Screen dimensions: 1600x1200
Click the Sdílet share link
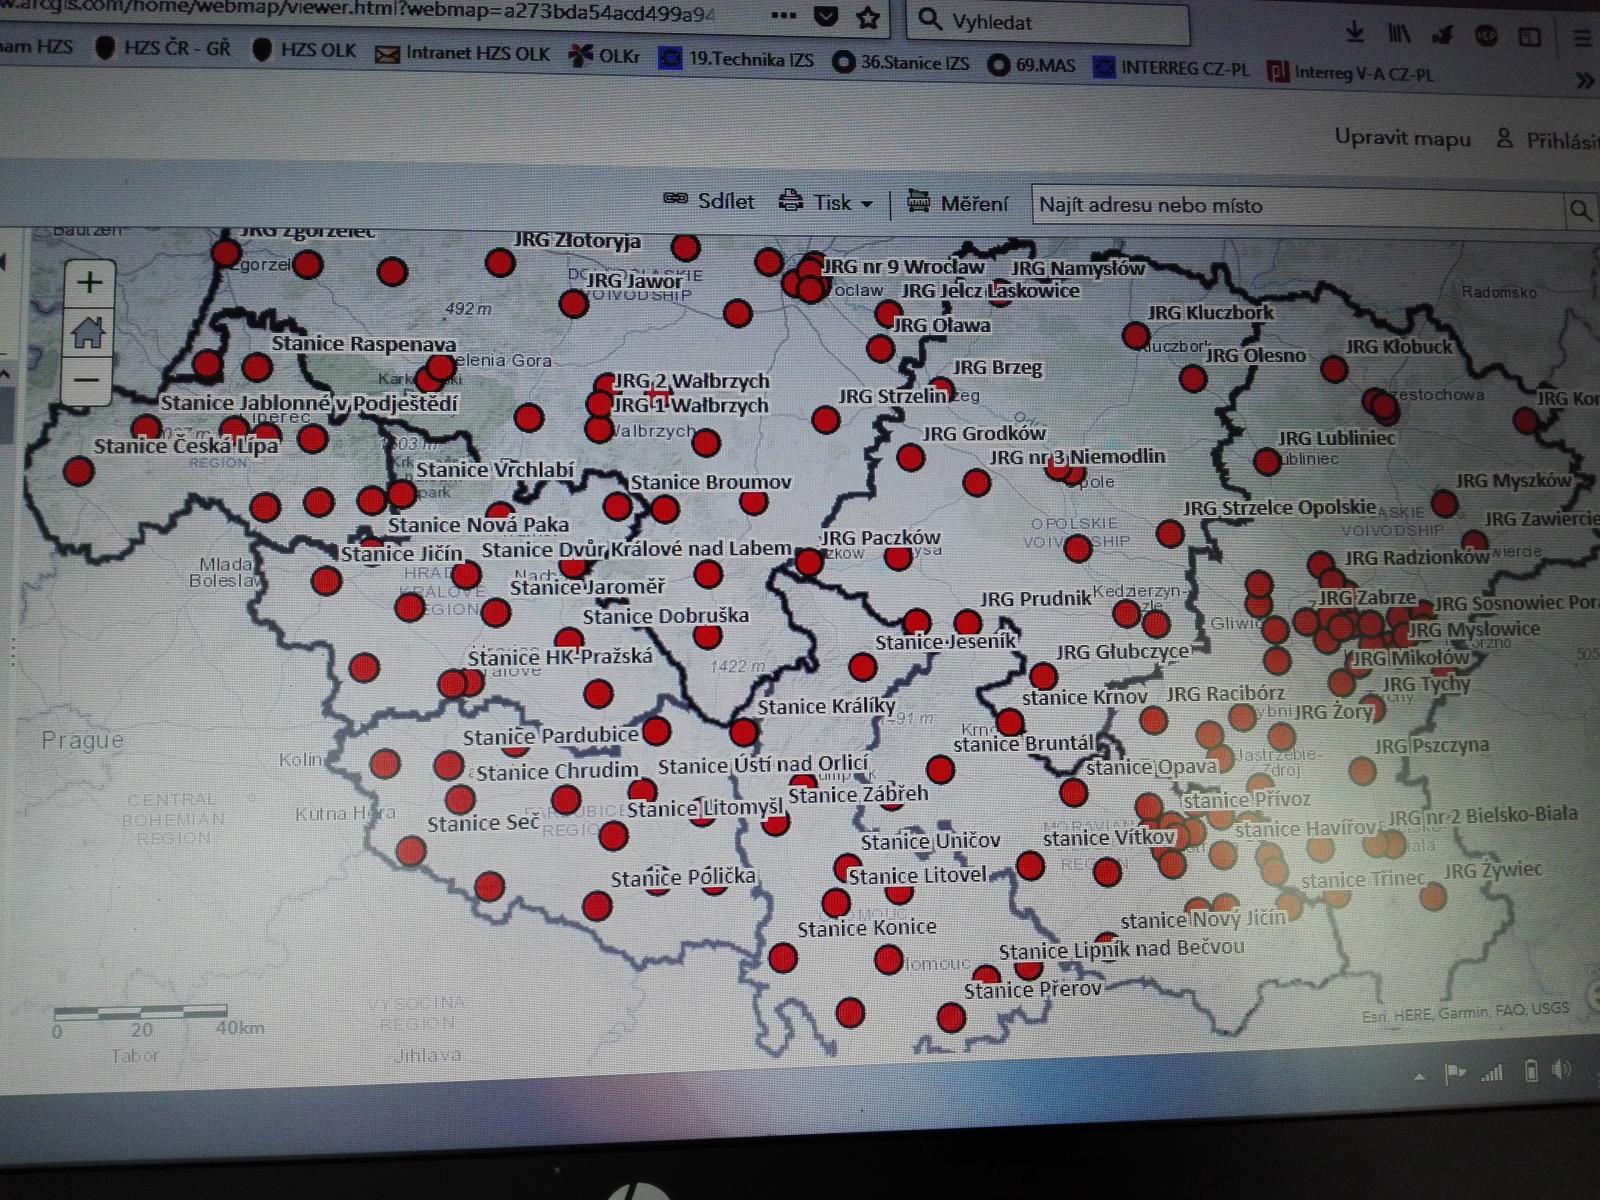(710, 201)
